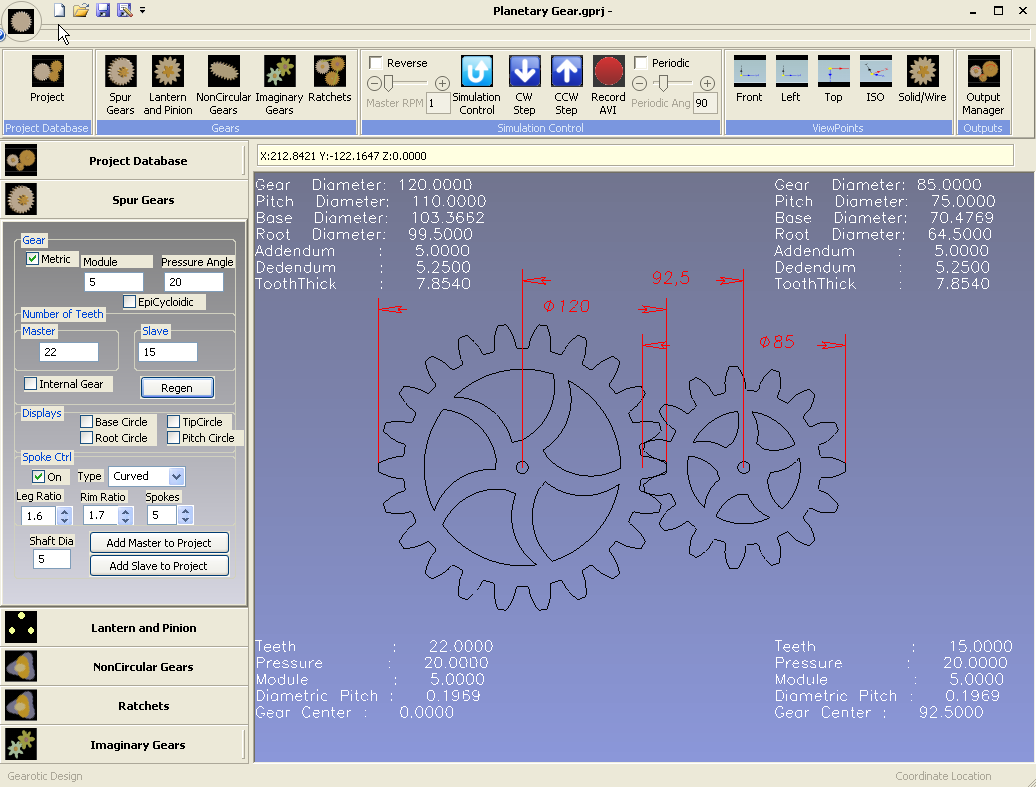Image resolution: width=1036 pixels, height=787 pixels.
Task: Switch to Front viewpoint
Action: coord(749,80)
